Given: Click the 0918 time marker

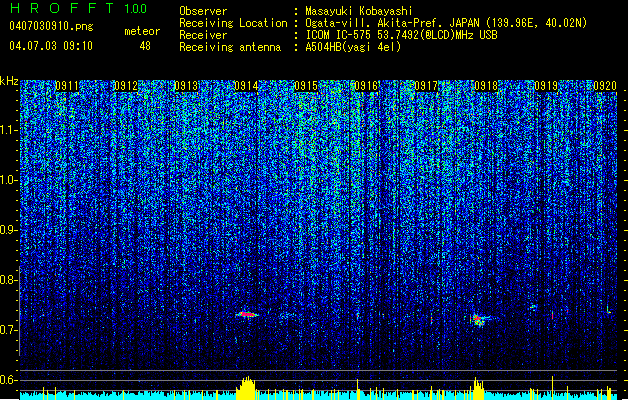Looking at the screenshot, I should (486, 86).
